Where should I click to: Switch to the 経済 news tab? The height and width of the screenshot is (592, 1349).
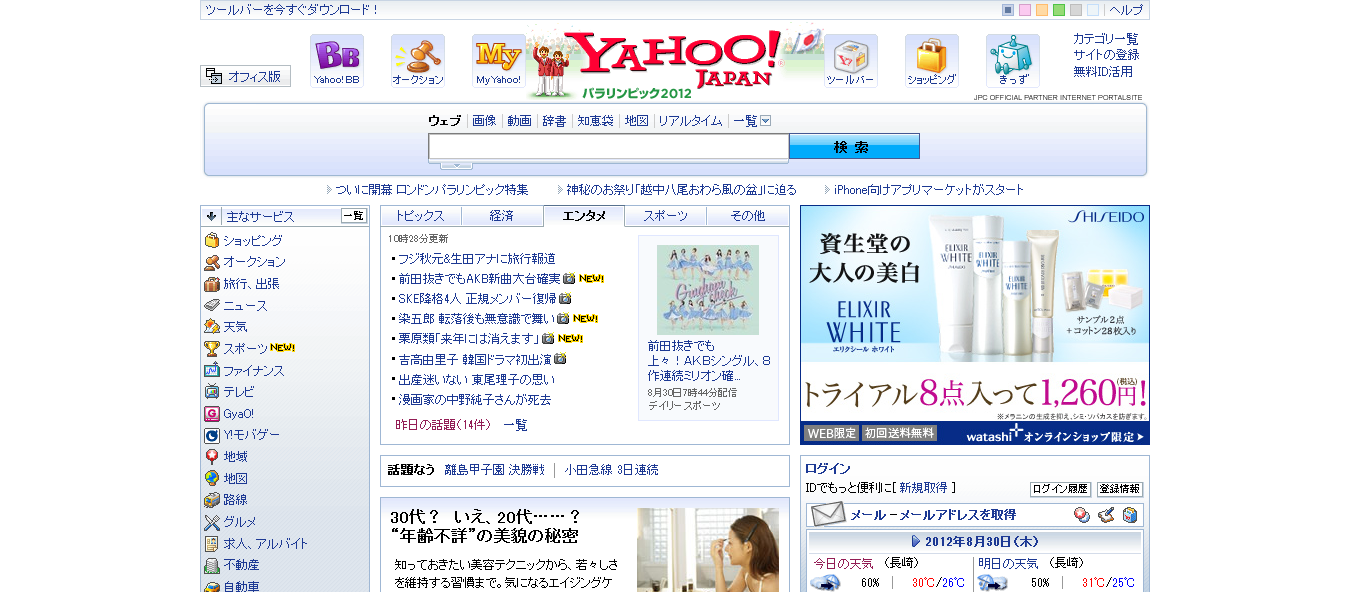point(502,216)
